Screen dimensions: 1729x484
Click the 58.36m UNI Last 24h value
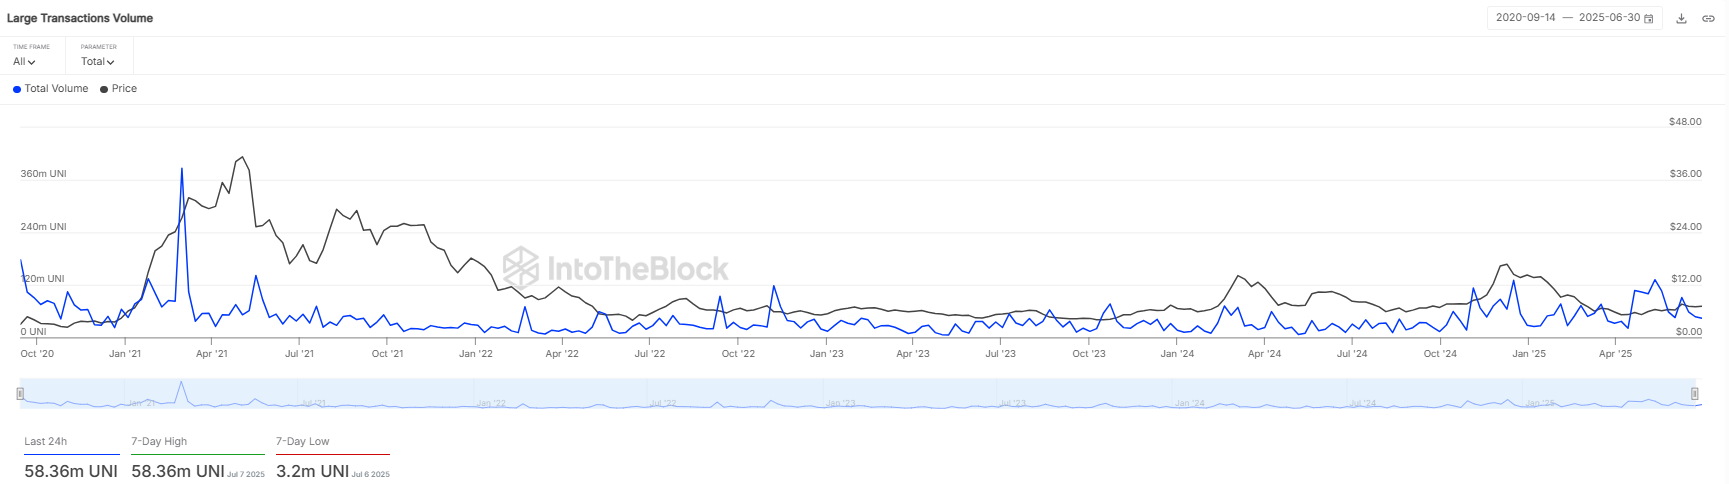tap(71, 471)
